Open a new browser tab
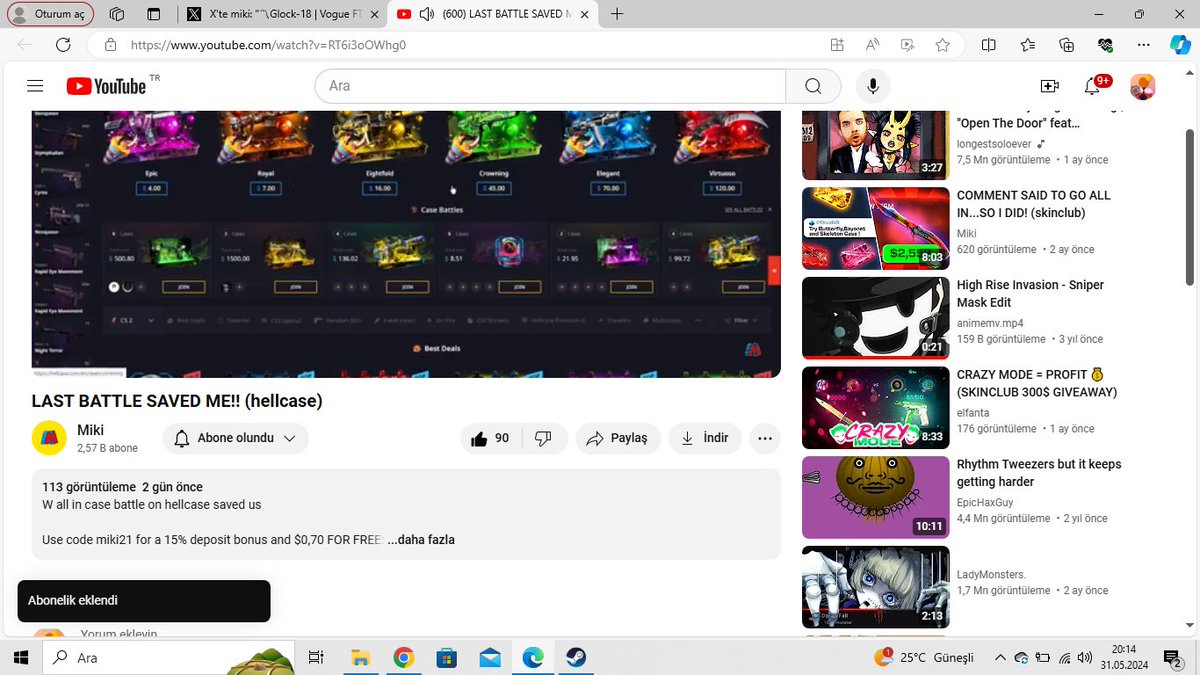 coord(617,14)
